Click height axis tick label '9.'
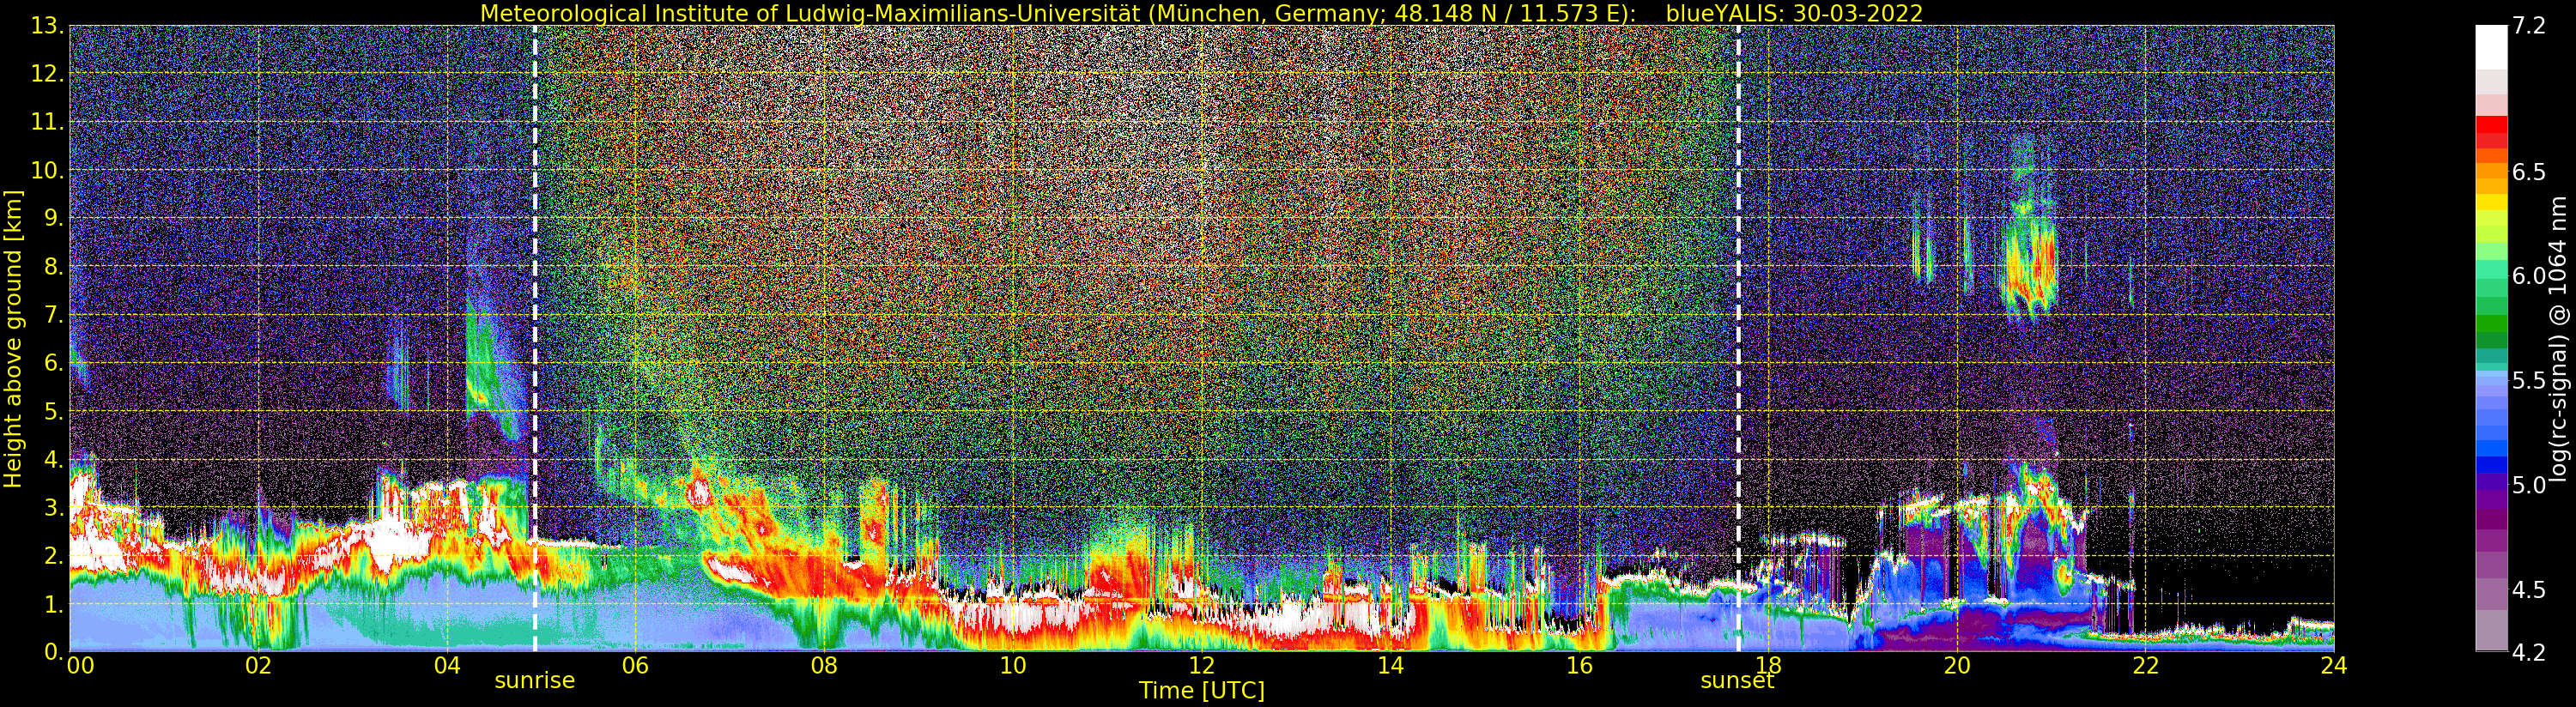2576x707 pixels. click(x=54, y=218)
